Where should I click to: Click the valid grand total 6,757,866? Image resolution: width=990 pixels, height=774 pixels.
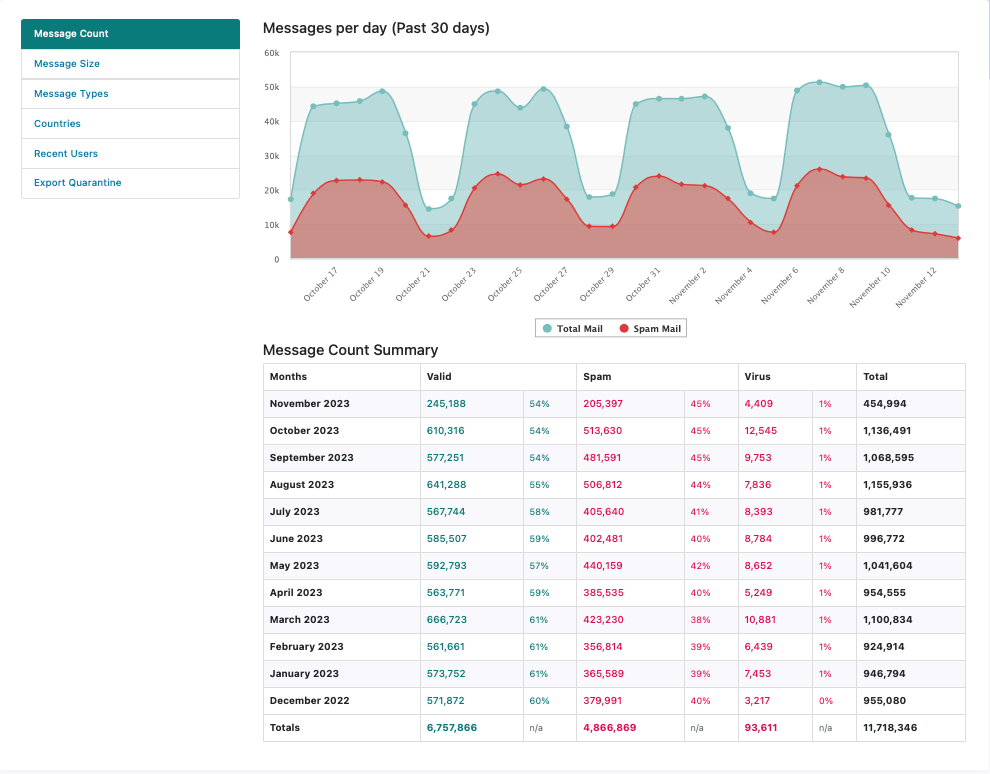click(x=452, y=727)
